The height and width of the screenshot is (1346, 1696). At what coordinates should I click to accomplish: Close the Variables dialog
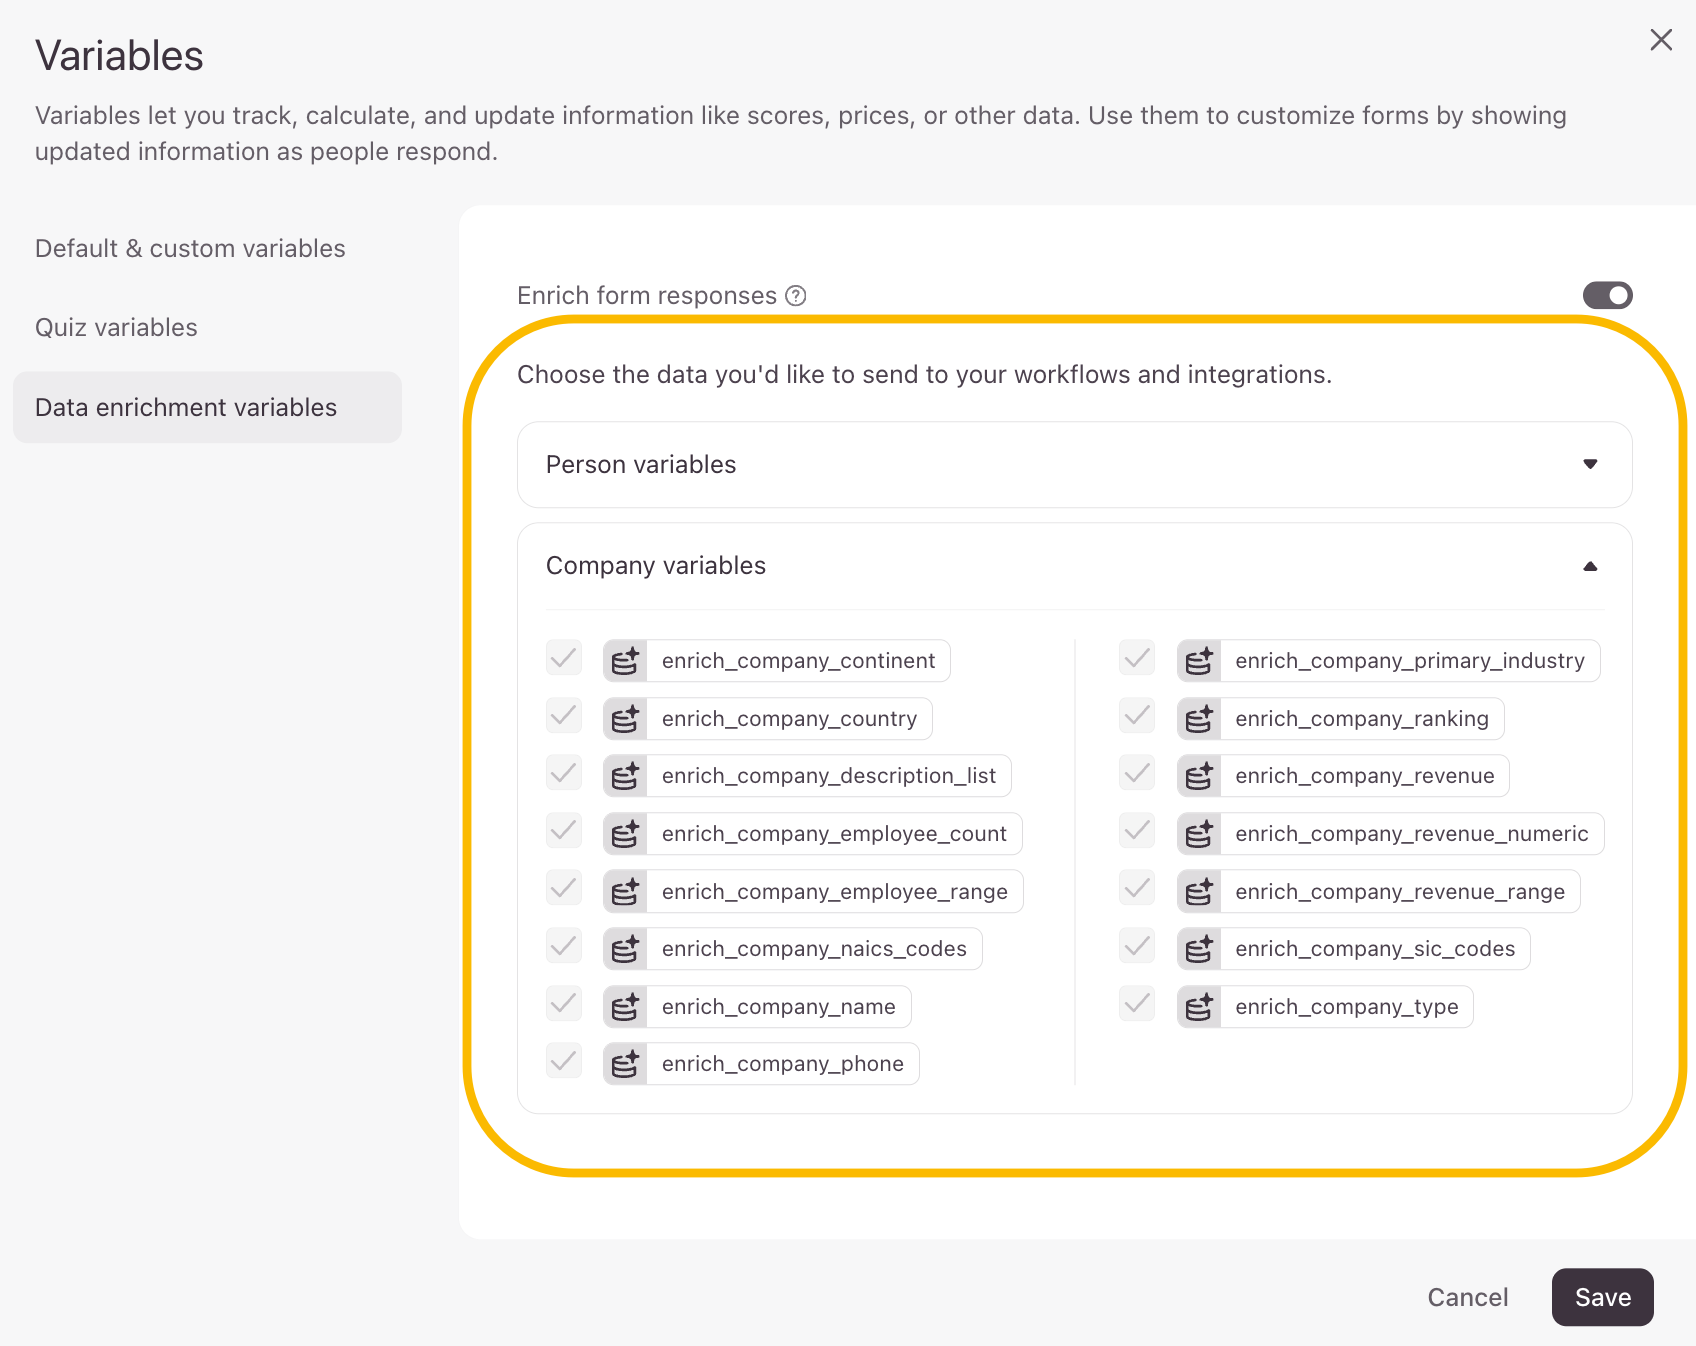pyautogui.click(x=1660, y=40)
